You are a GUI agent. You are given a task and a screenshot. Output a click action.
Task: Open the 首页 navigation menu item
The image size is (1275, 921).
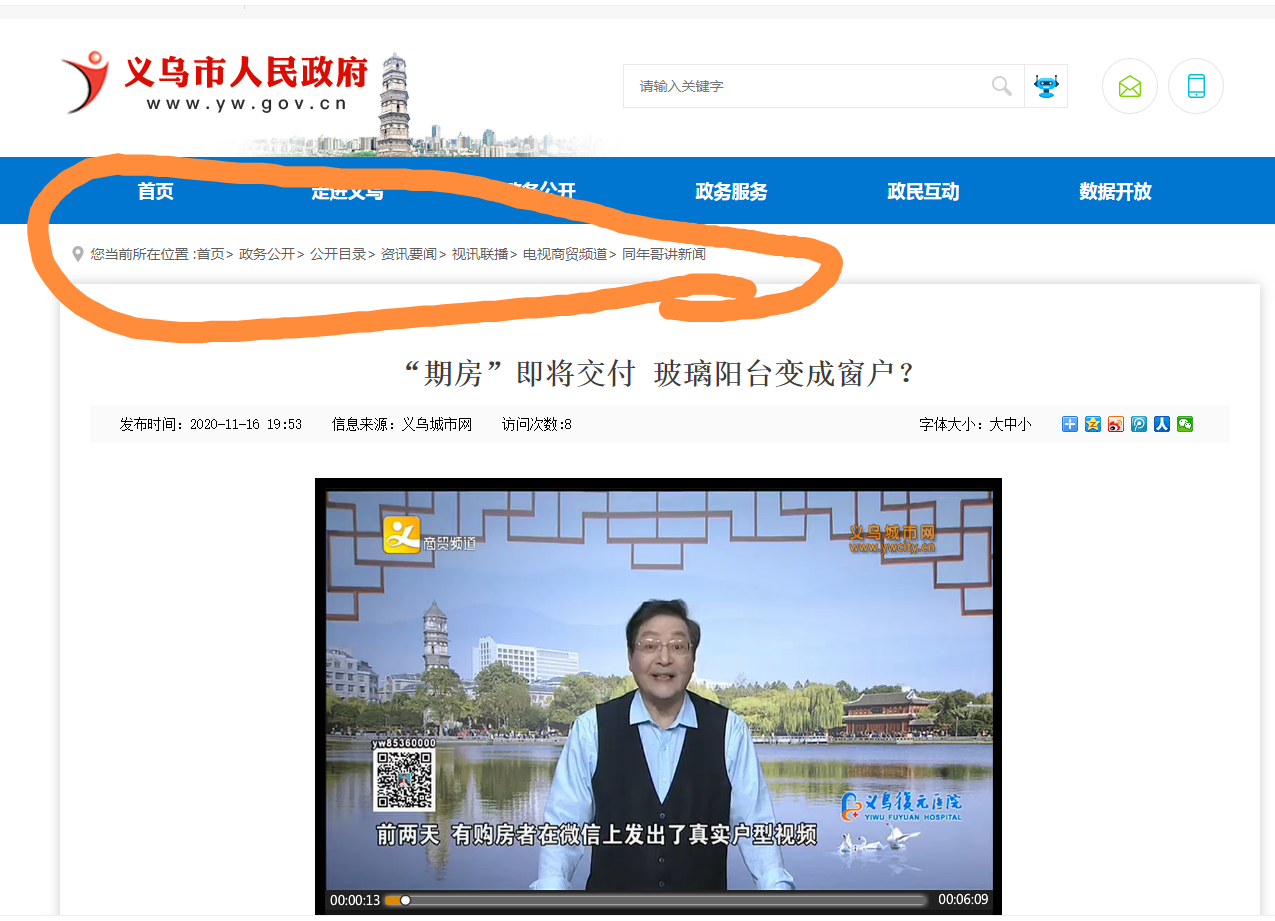[155, 191]
